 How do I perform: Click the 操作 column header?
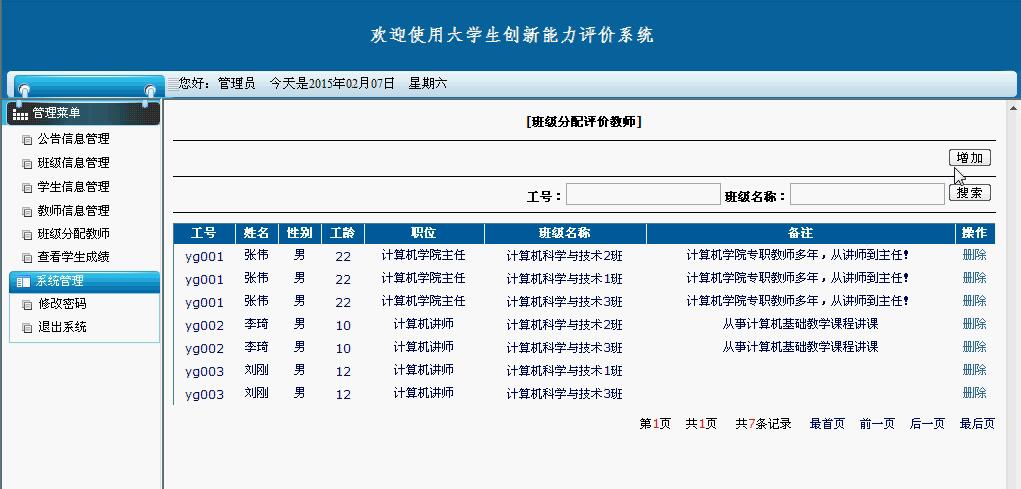click(x=975, y=233)
